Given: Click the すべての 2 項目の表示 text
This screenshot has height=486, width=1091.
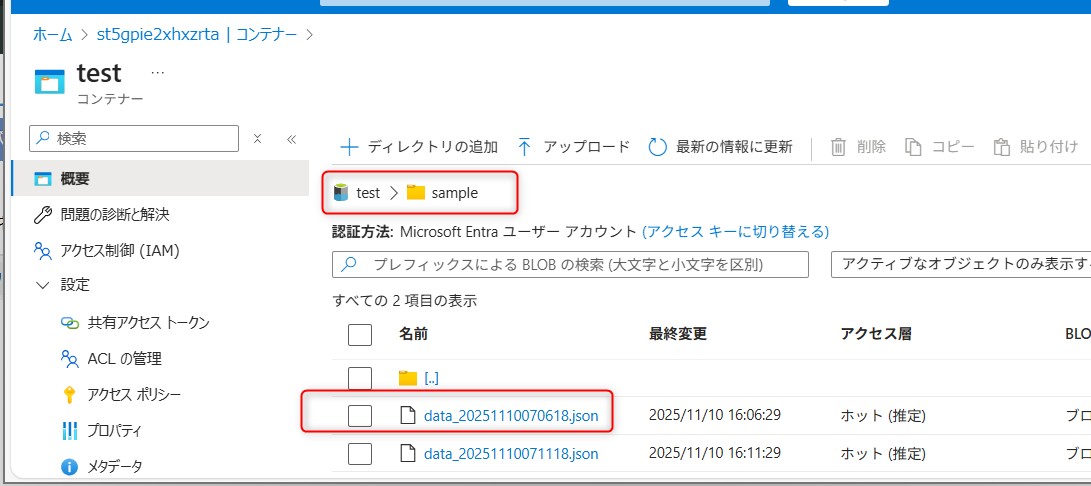Looking at the screenshot, I should (x=404, y=301).
